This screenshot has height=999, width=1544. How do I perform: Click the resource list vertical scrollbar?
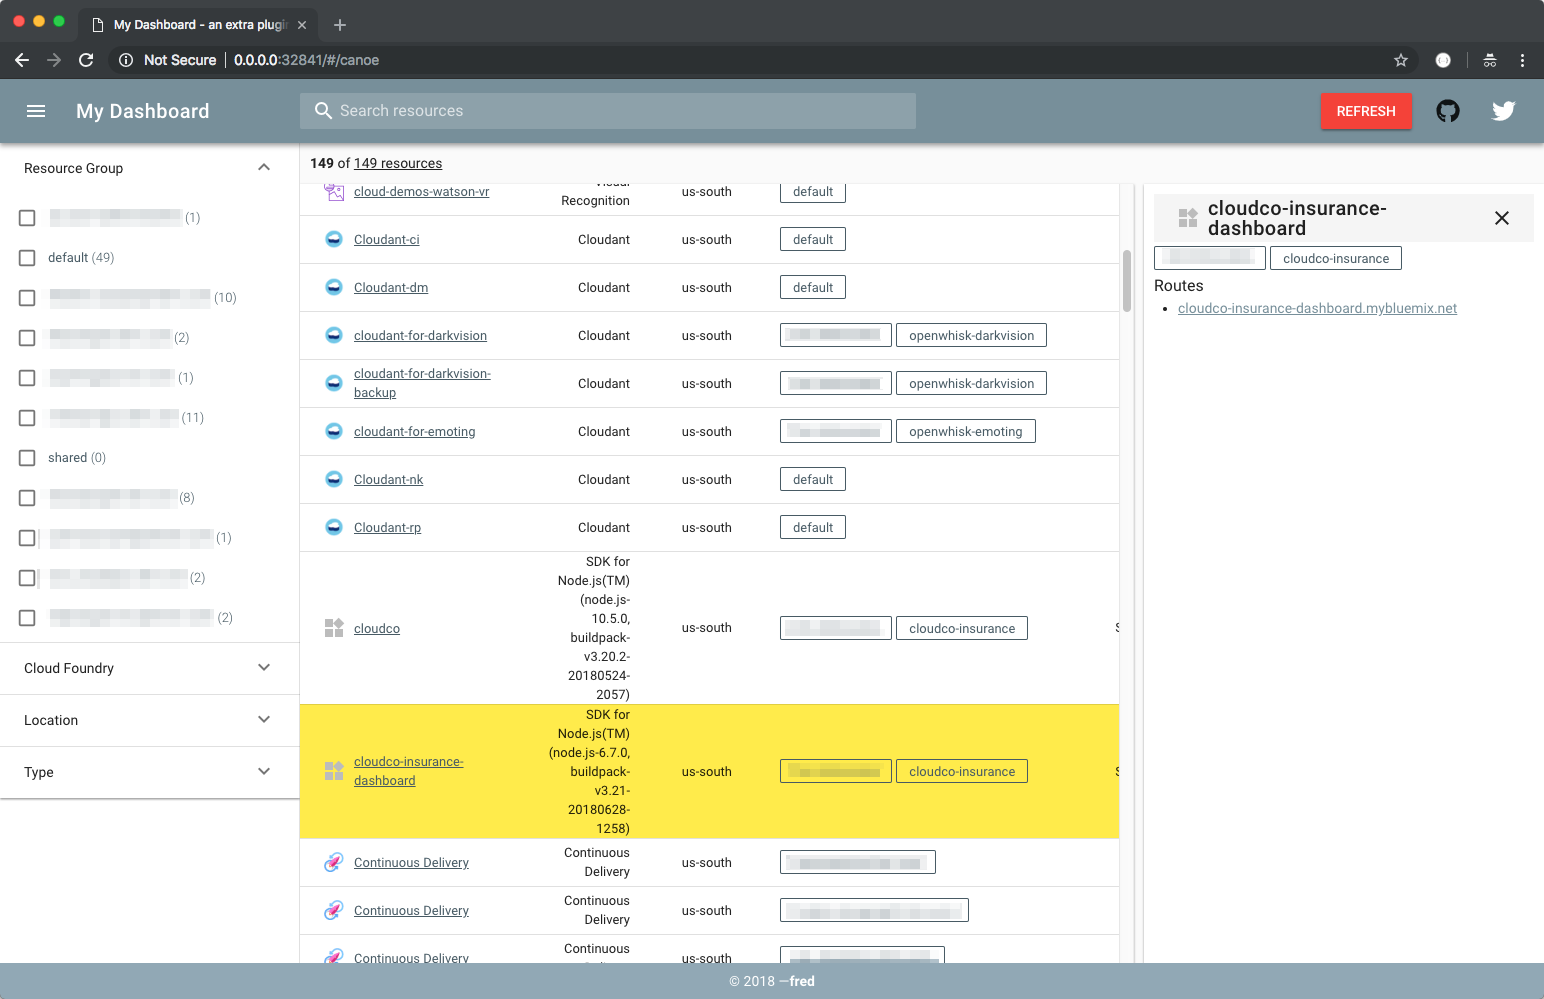pyautogui.click(x=1127, y=281)
